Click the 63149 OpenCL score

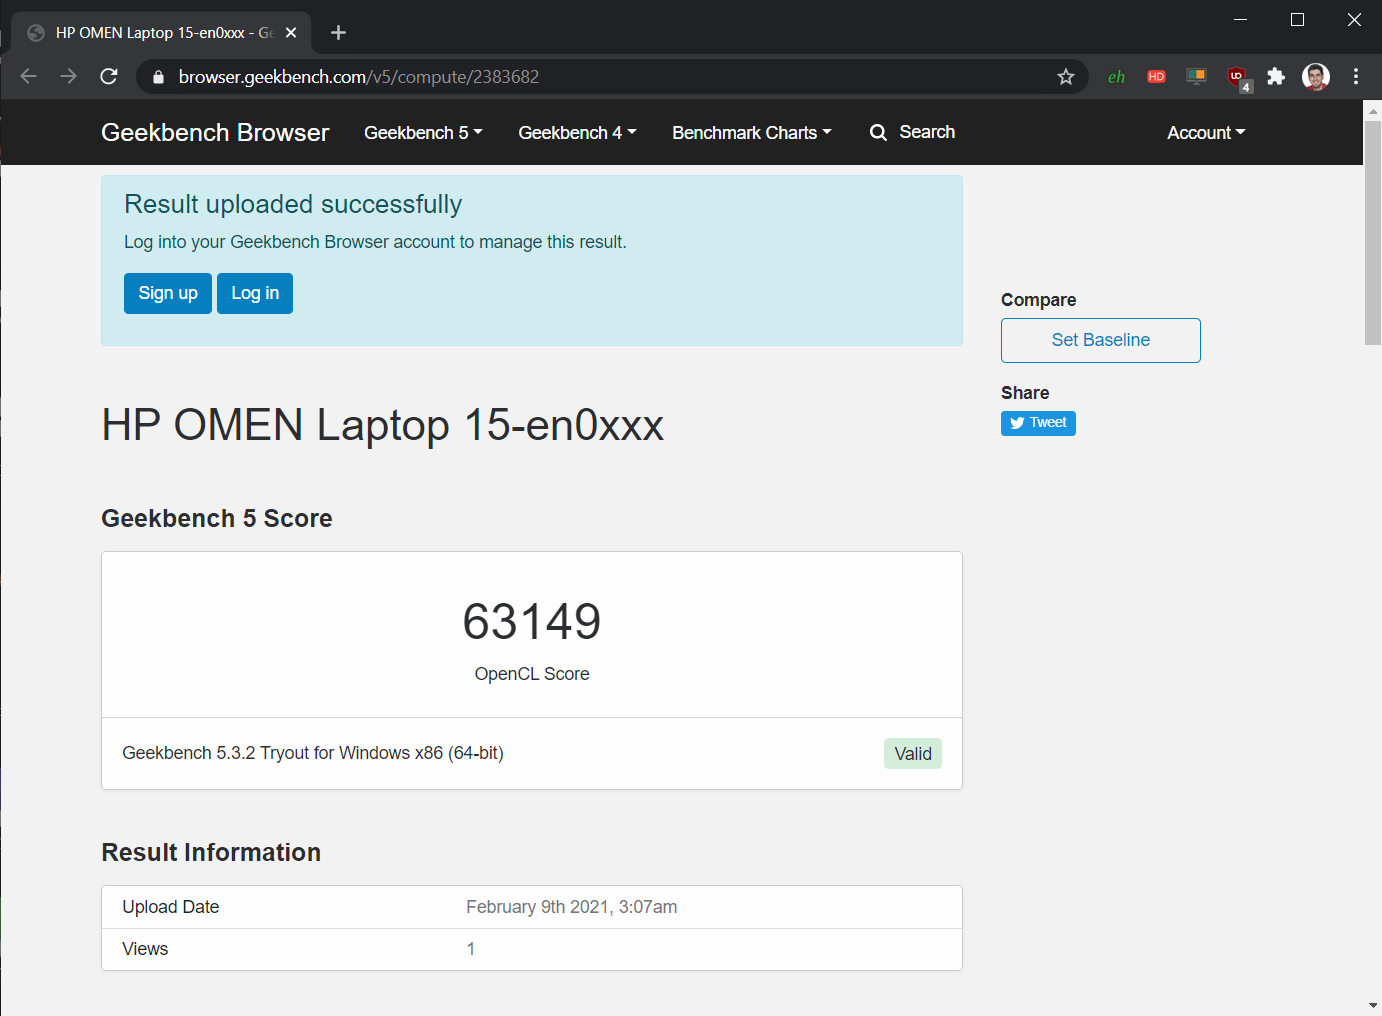(532, 621)
